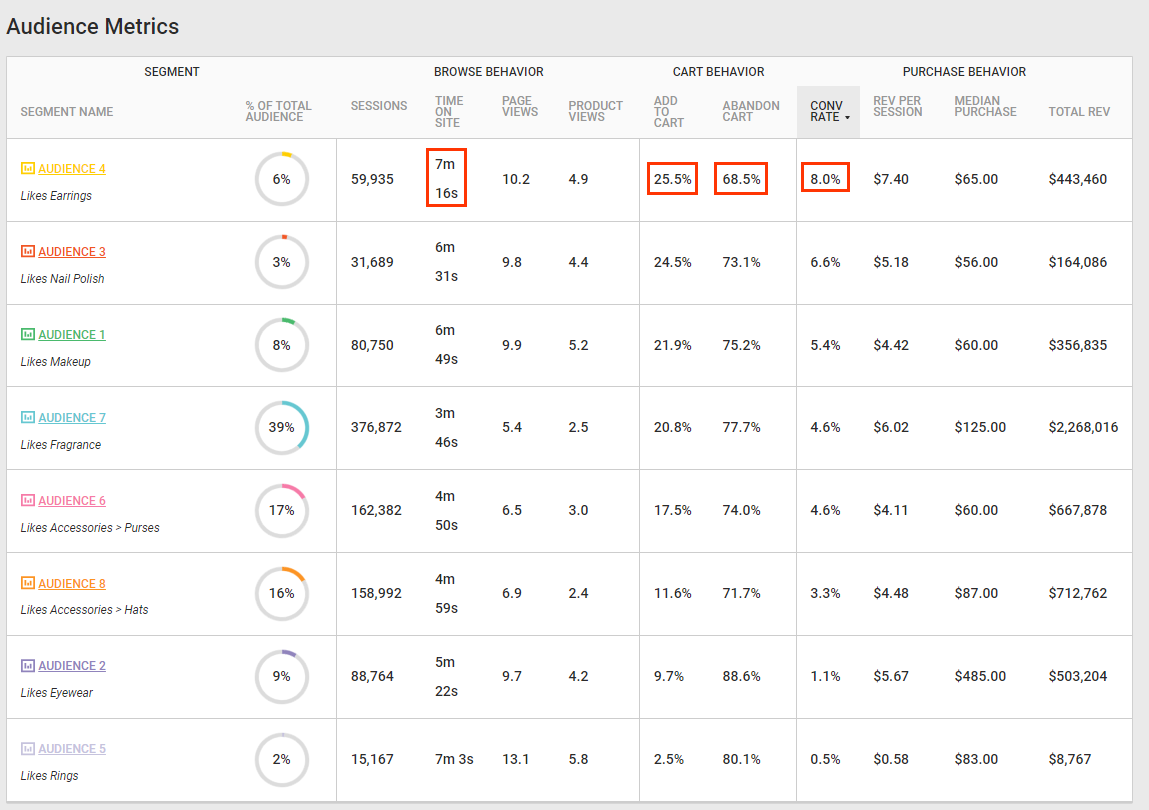This screenshot has height=810, width=1149.
Task: Click the 2% audience donut gauge
Action: click(x=281, y=759)
